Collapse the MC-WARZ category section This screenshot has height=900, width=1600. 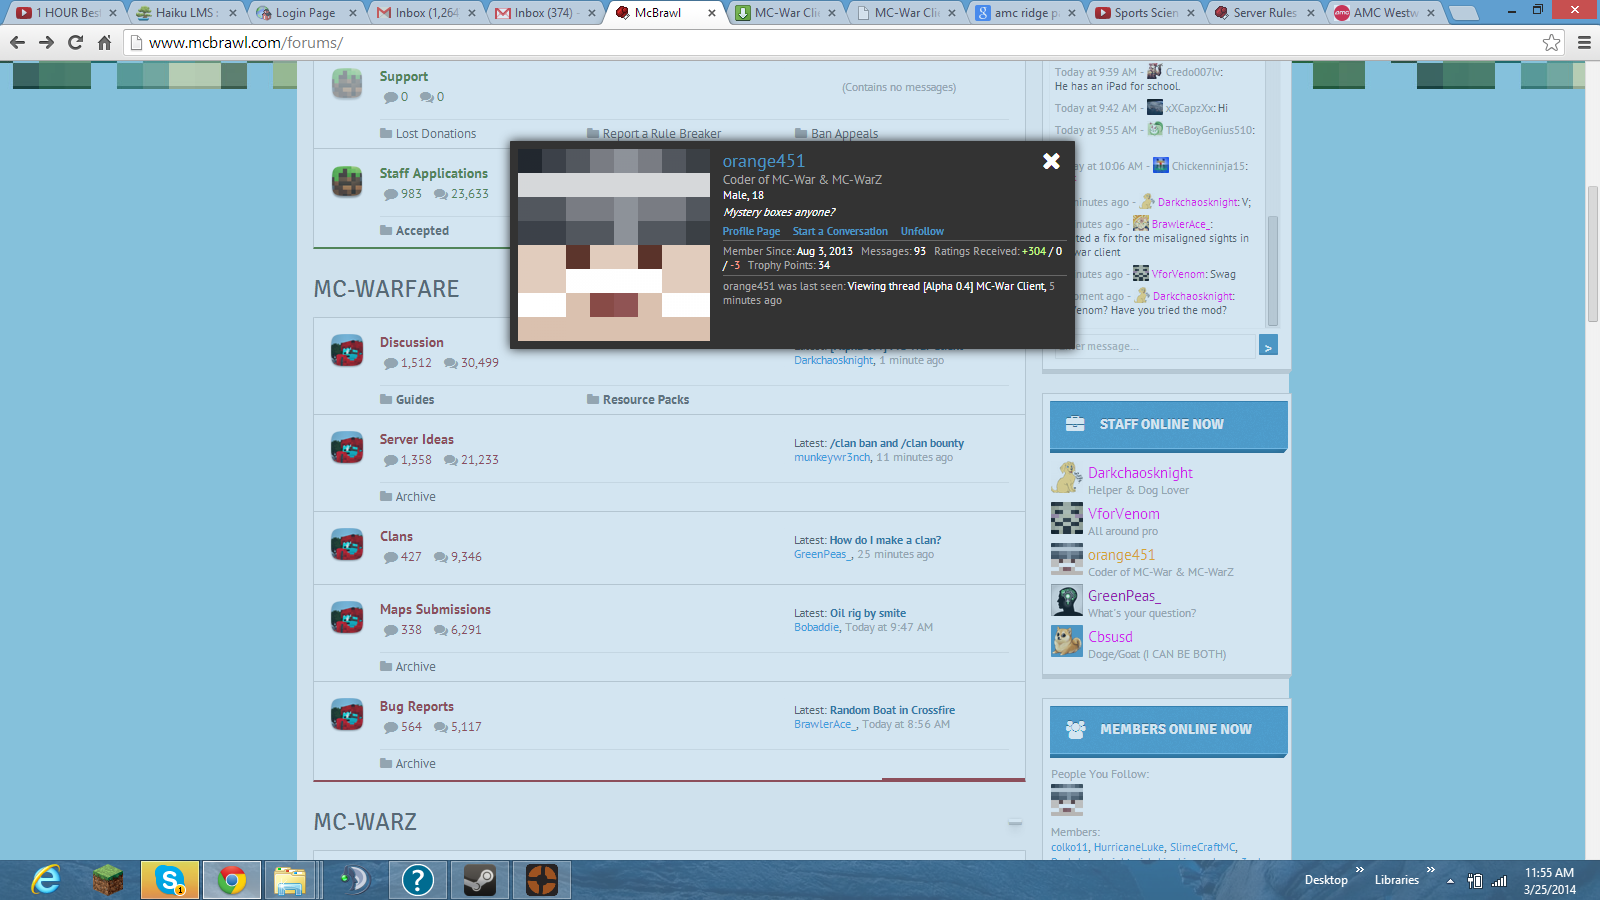(1015, 823)
